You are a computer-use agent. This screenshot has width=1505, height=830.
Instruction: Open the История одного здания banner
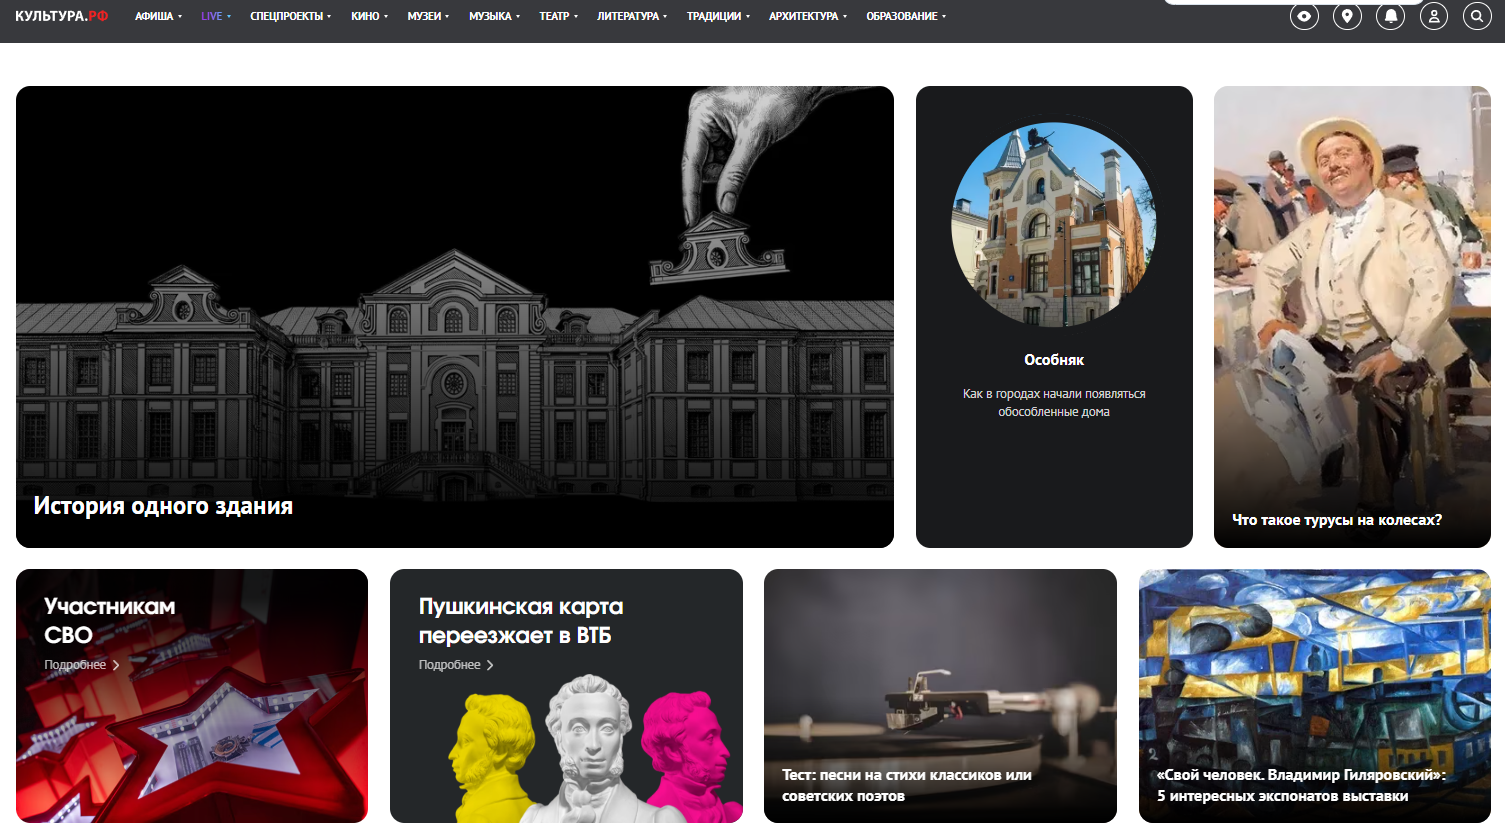(x=455, y=317)
